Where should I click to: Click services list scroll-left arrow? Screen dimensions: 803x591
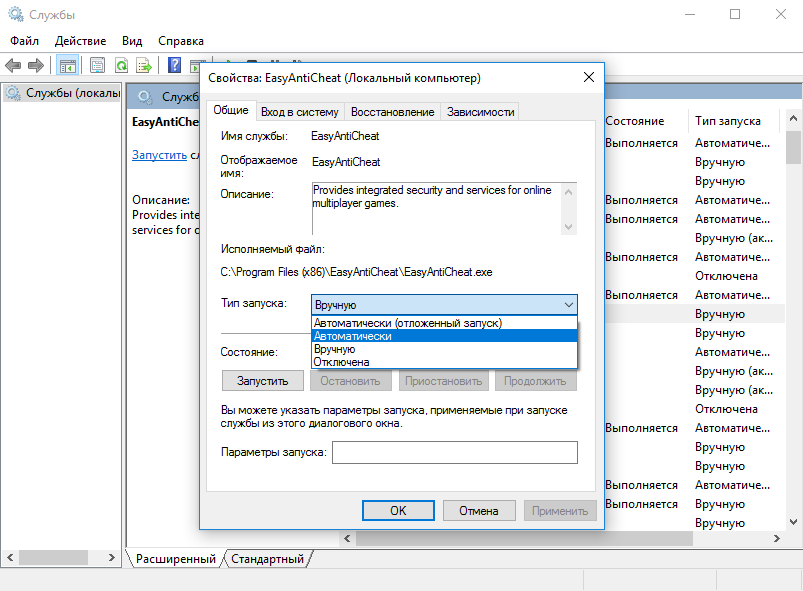(x=347, y=538)
